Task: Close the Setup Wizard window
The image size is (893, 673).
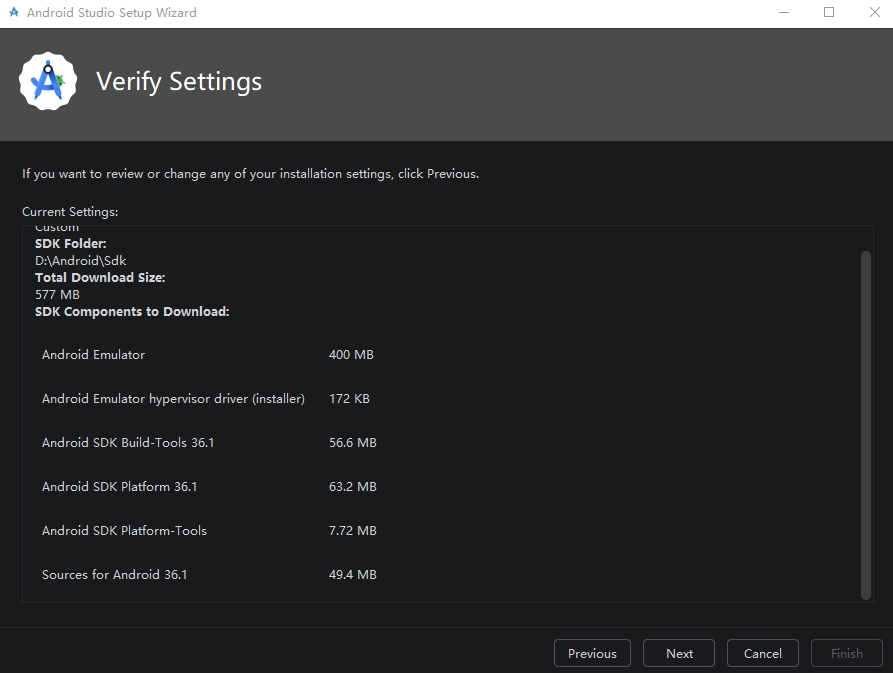Action: pyautogui.click(x=874, y=12)
